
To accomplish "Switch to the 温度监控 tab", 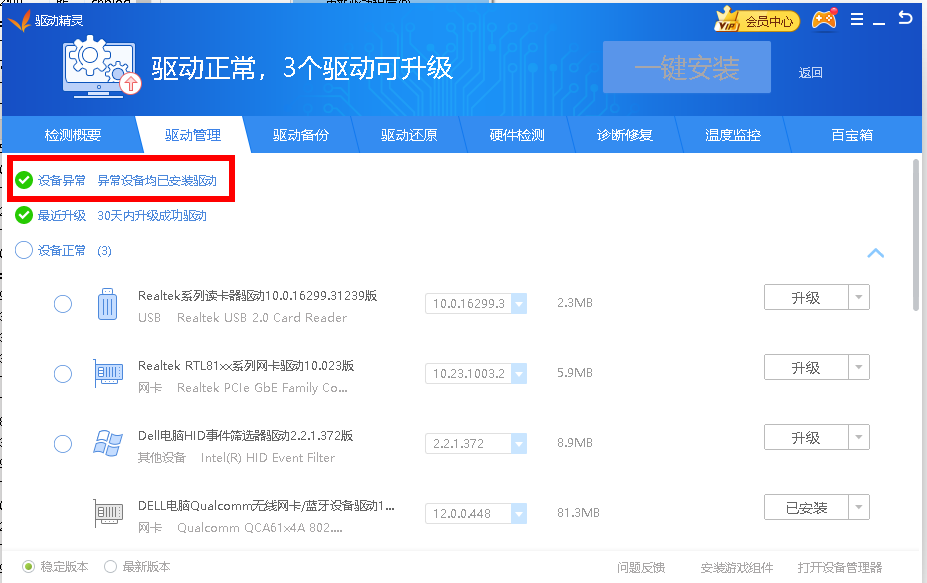I will (x=732, y=135).
